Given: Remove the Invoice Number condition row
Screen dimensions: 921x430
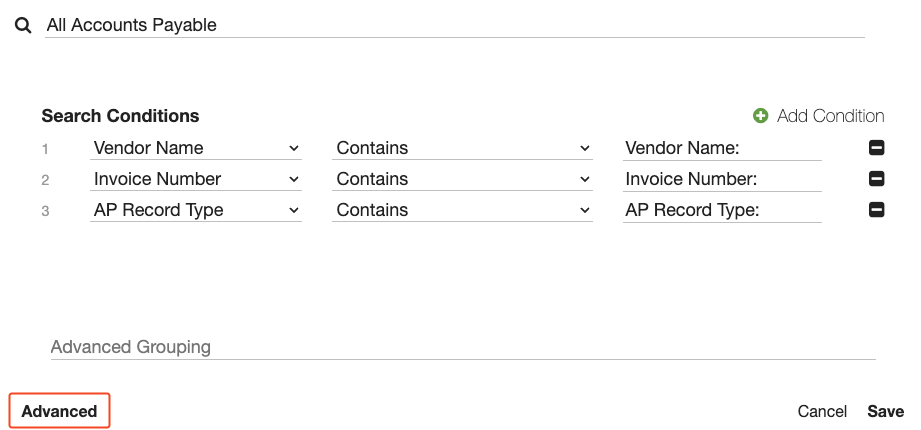Looking at the screenshot, I should click(876, 179).
